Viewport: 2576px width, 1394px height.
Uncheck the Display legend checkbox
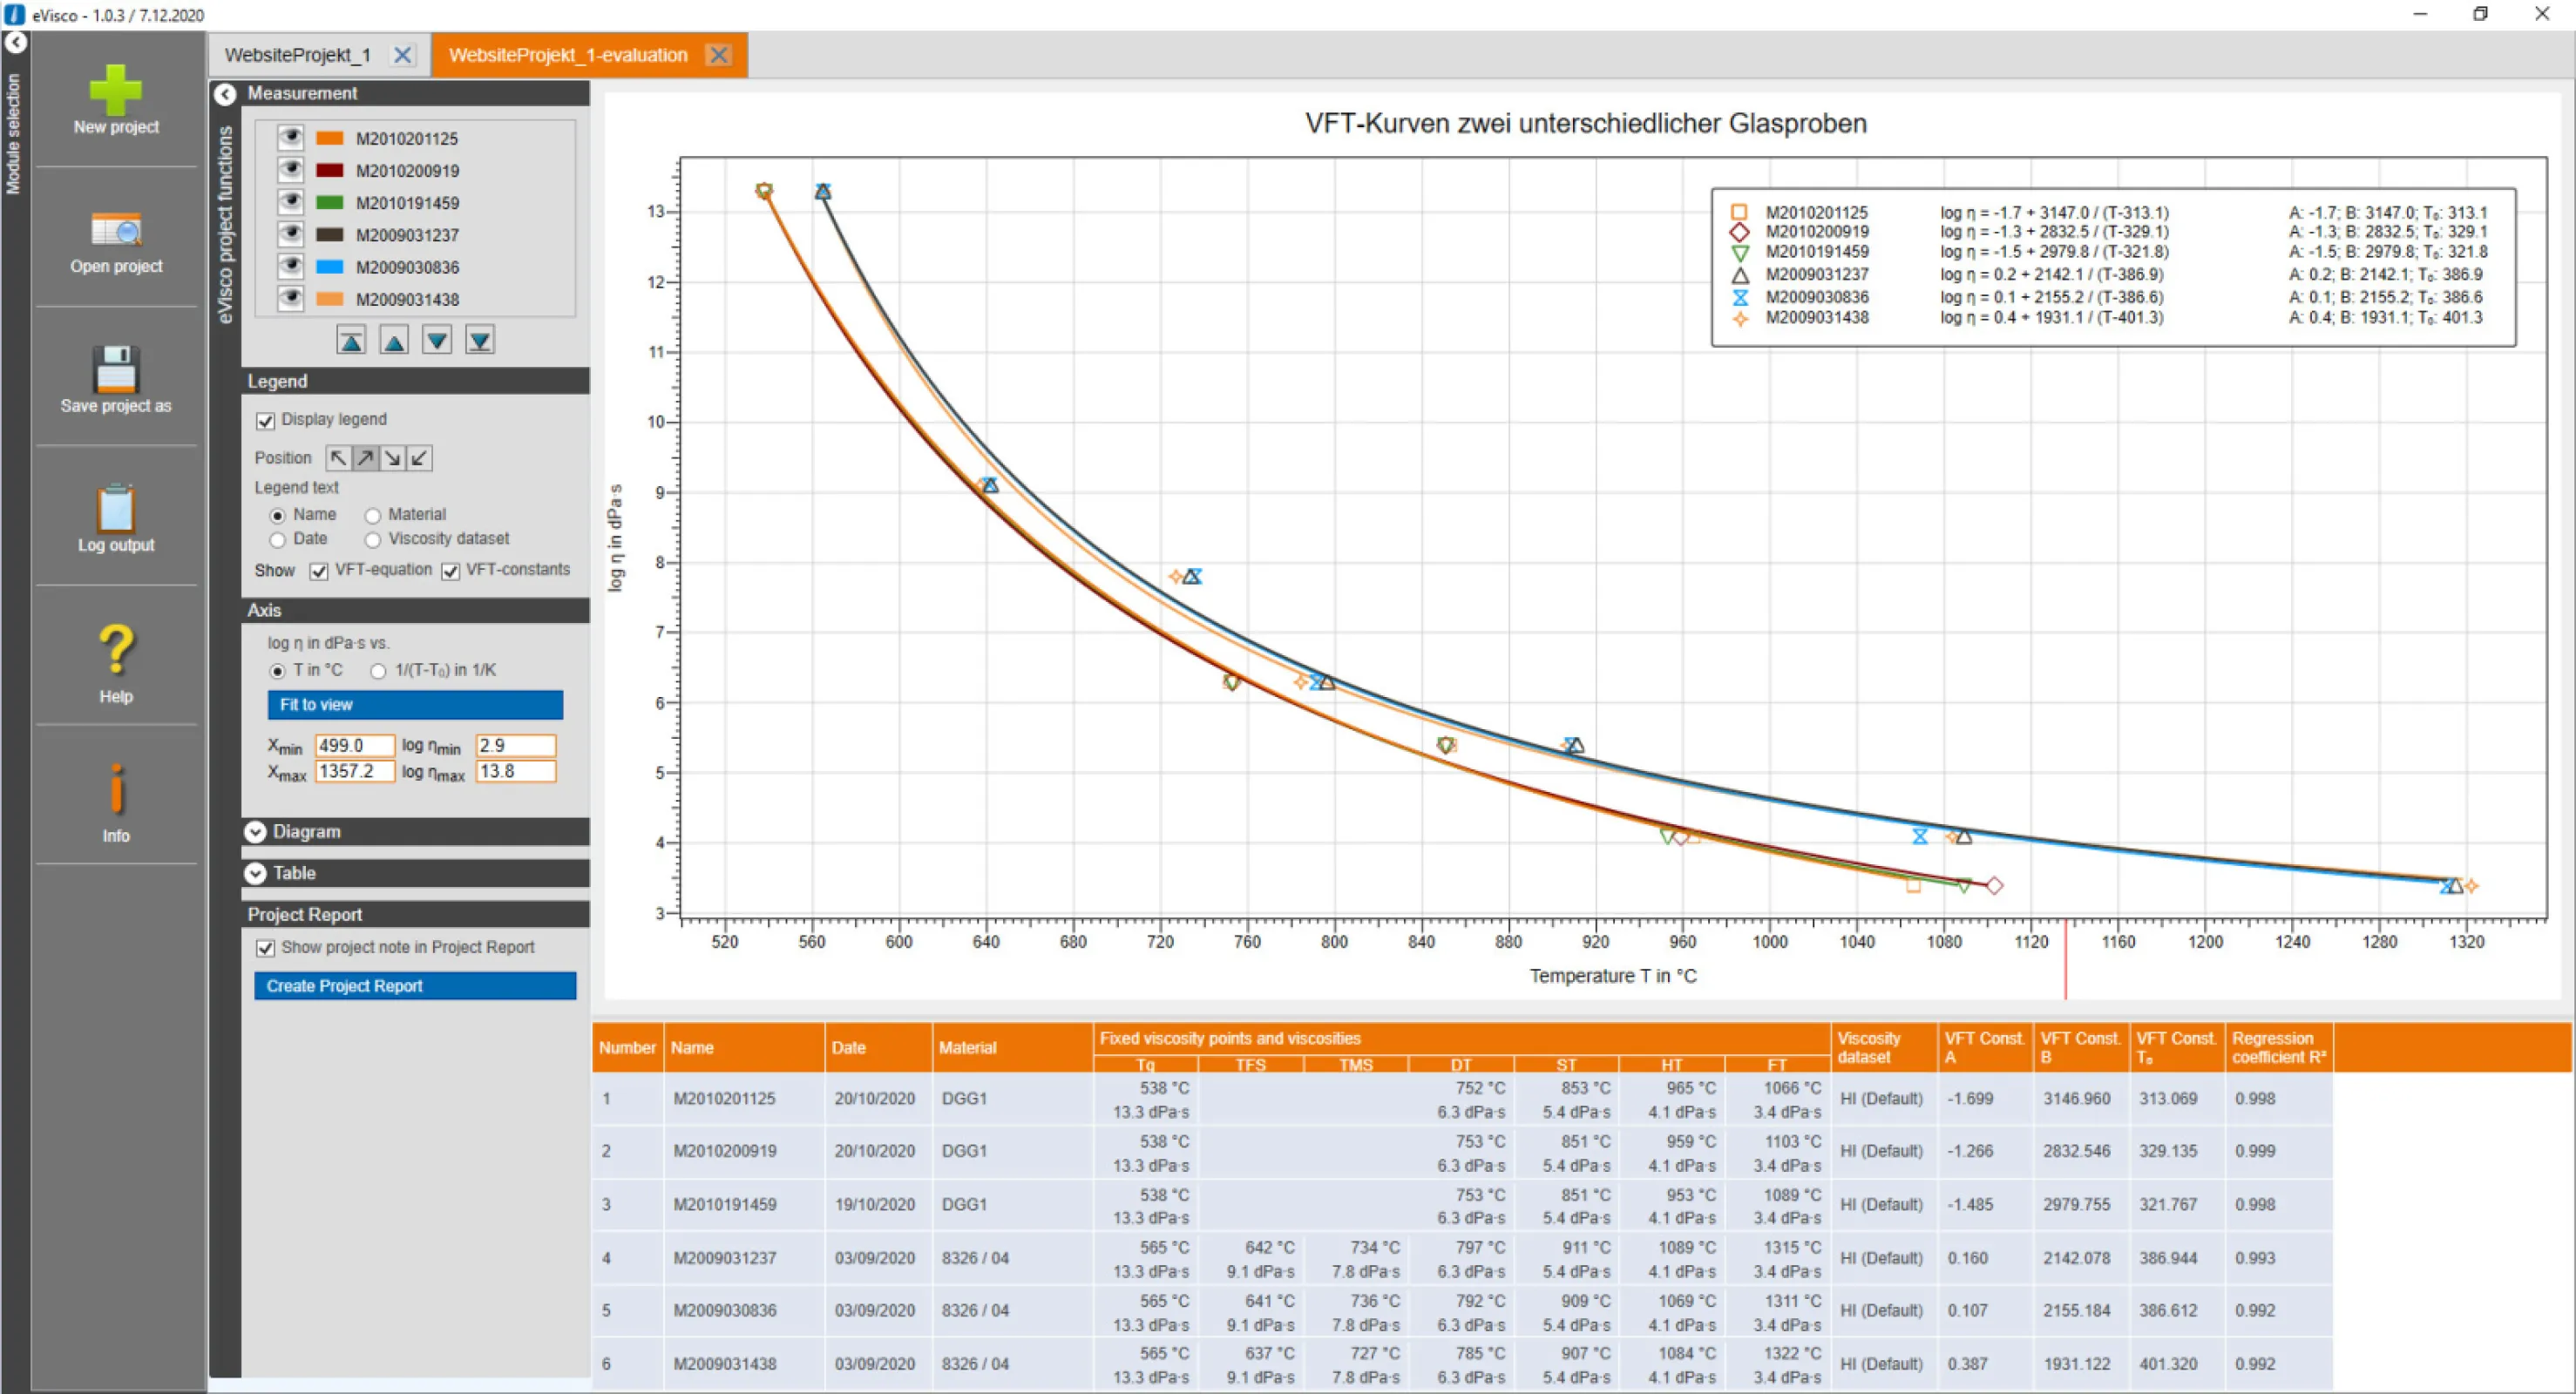[x=265, y=420]
